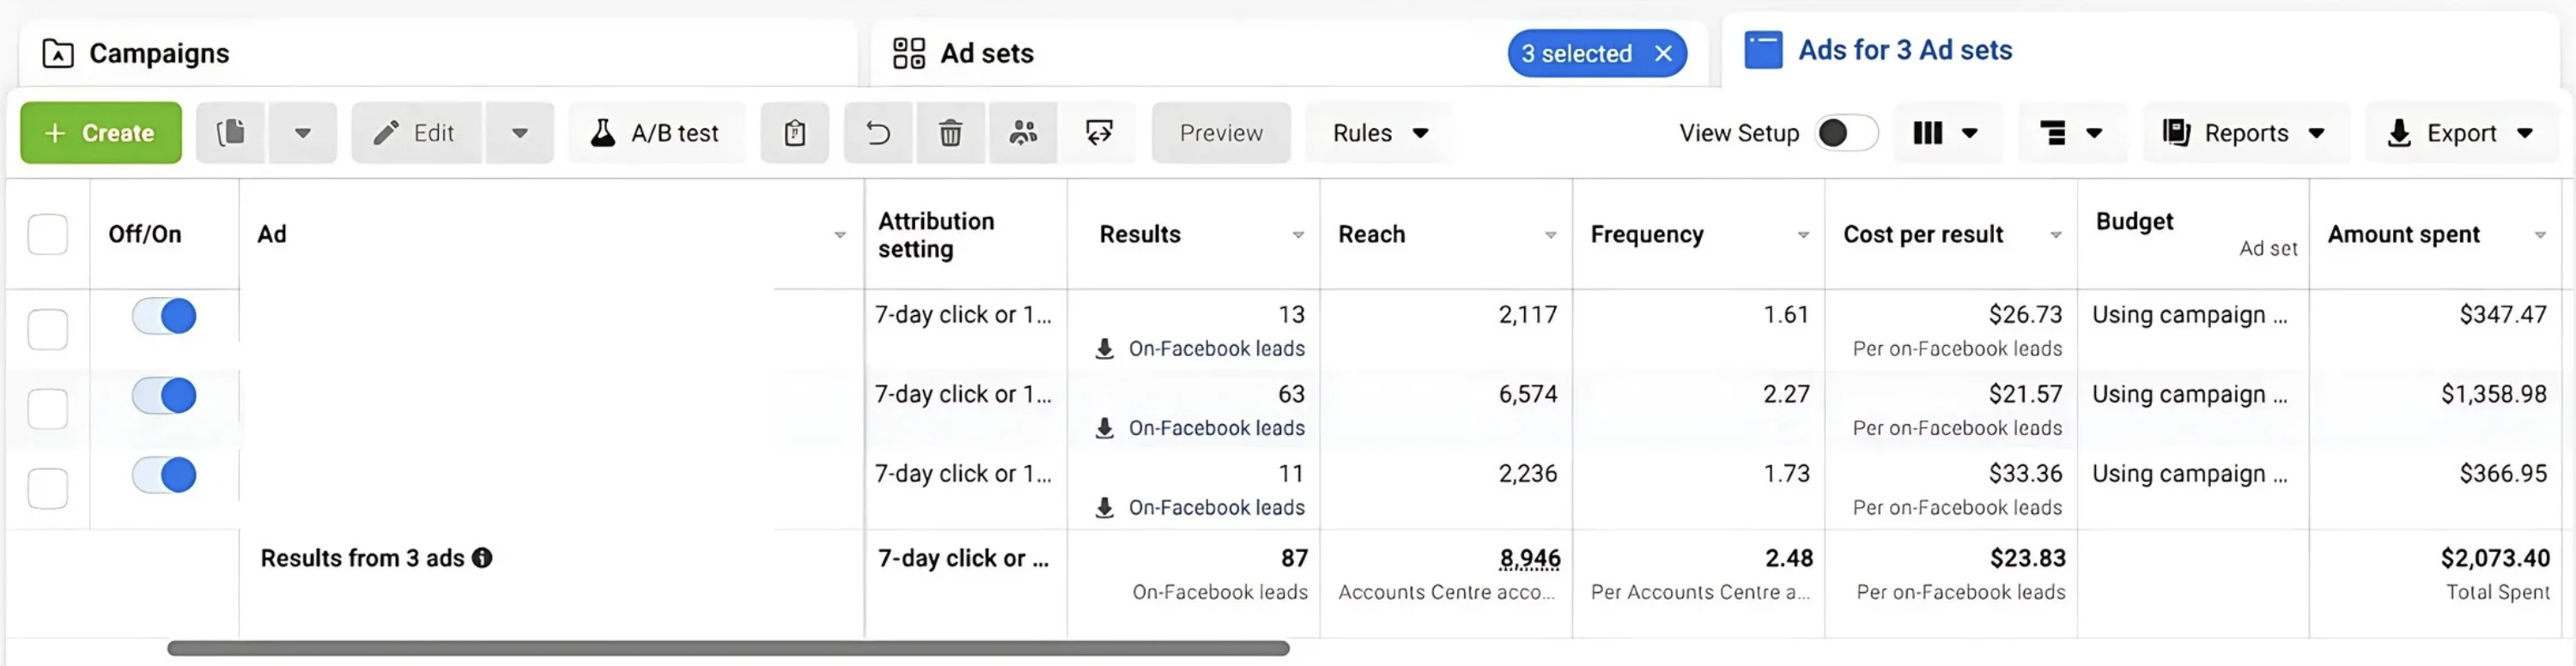
Task: Check the second ad row checkbox
Action: [48, 409]
